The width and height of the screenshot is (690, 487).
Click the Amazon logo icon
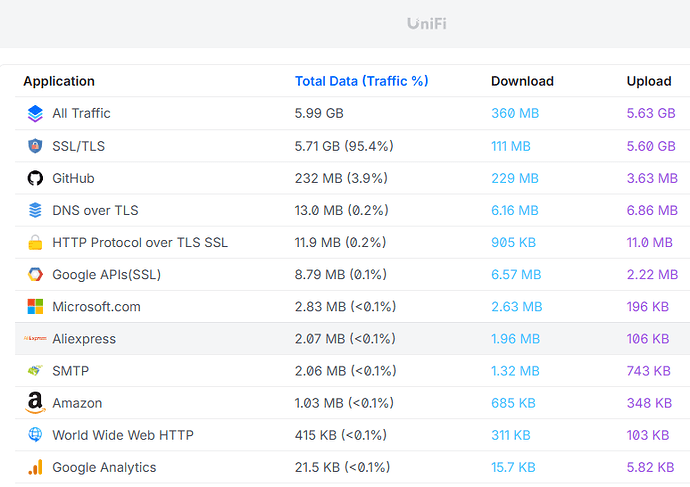point(35,403)
